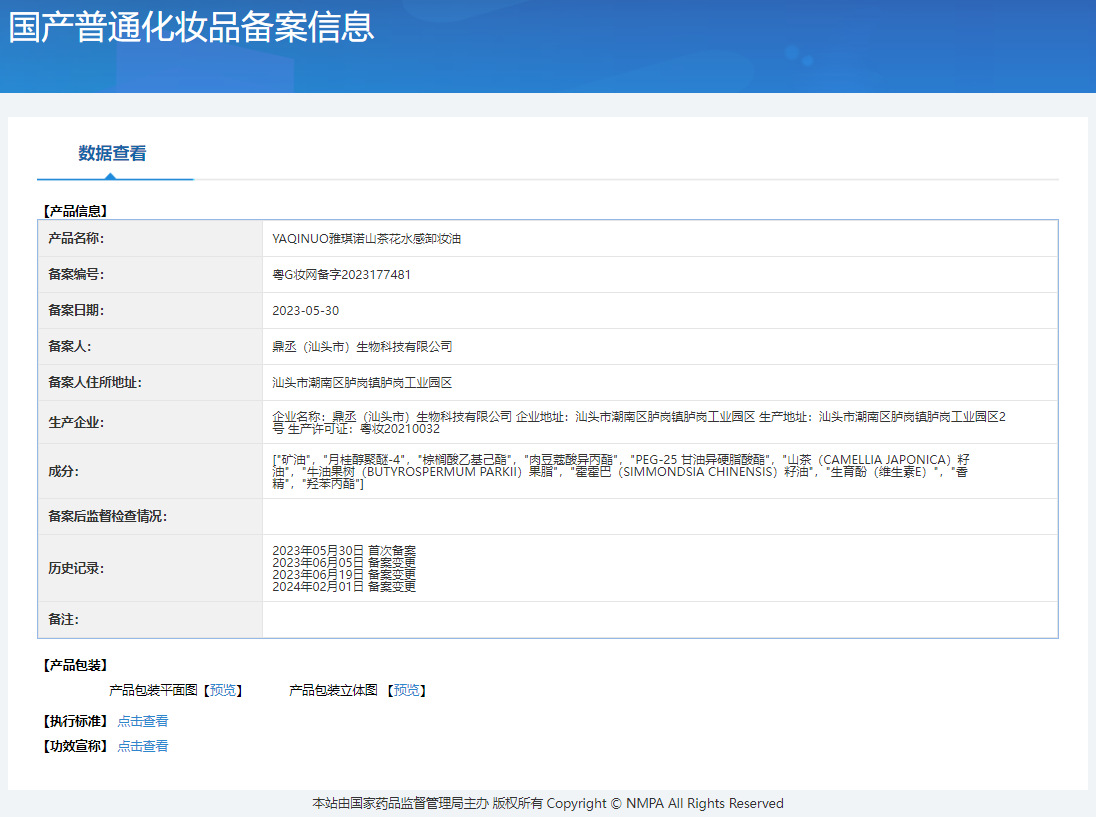The width and height of the screenshot is (1096, 817).
Task: Open 点击查看 link next to 执行标准
Action: tap(143, 721)
